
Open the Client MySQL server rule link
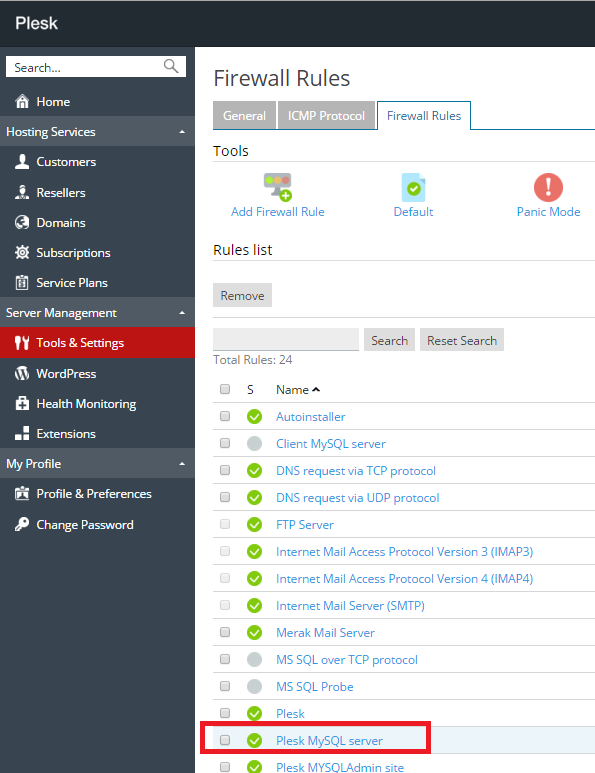tap(330, 444)
